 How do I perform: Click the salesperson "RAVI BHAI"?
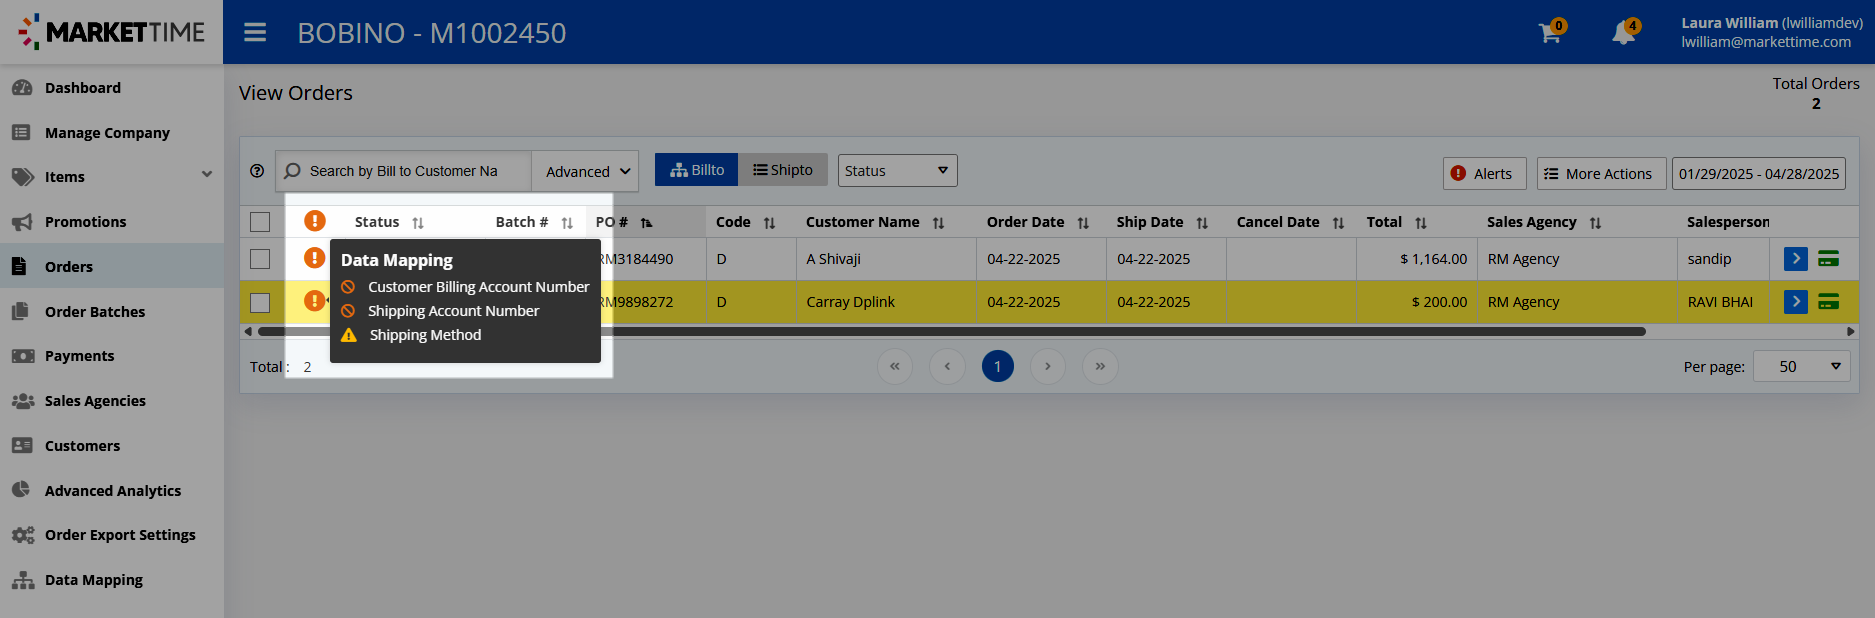[1720, 302]
